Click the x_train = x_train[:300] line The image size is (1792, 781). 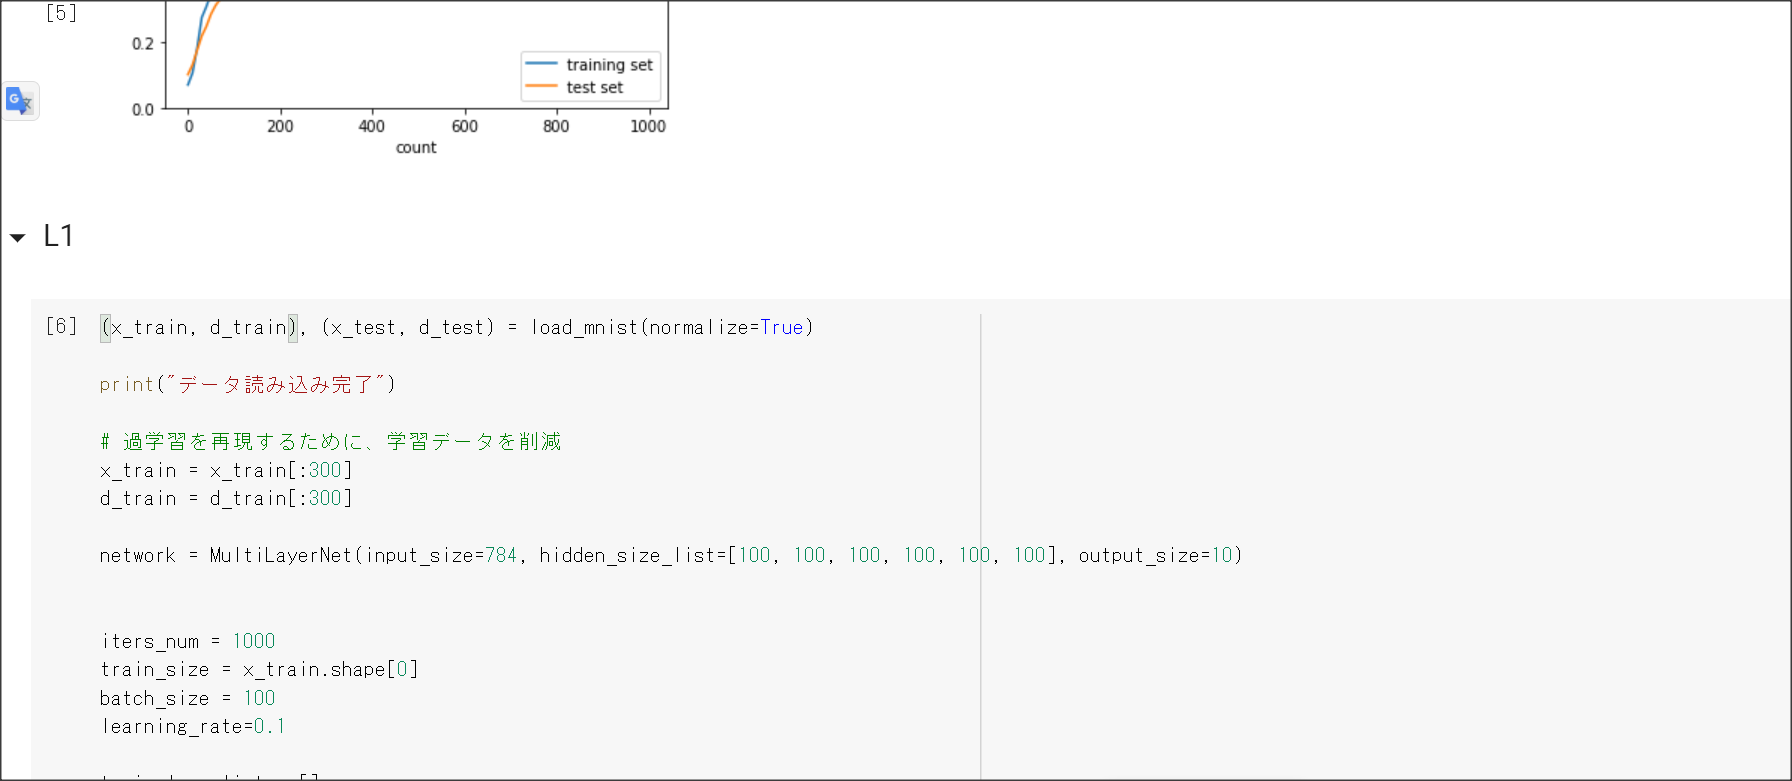[226, 470]
